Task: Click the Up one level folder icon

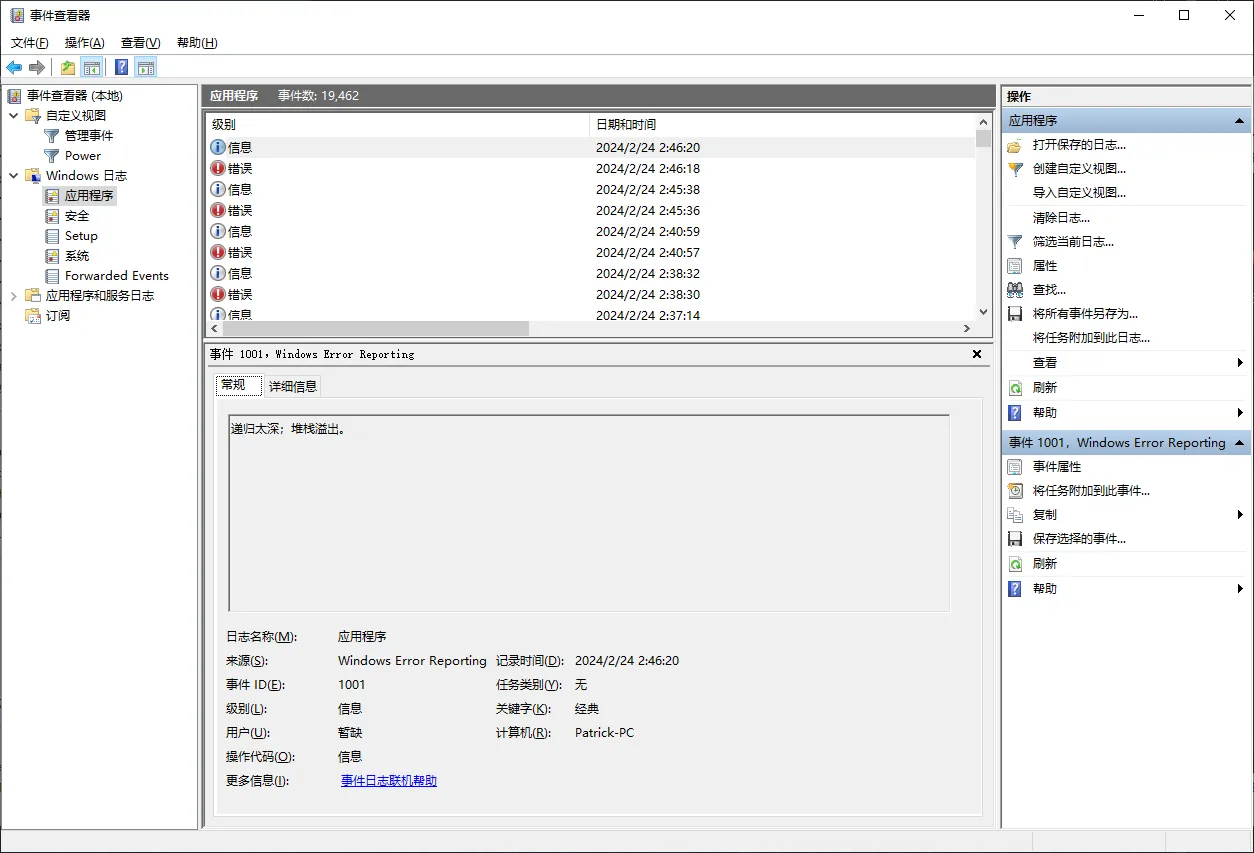Action: pos(67,67)
